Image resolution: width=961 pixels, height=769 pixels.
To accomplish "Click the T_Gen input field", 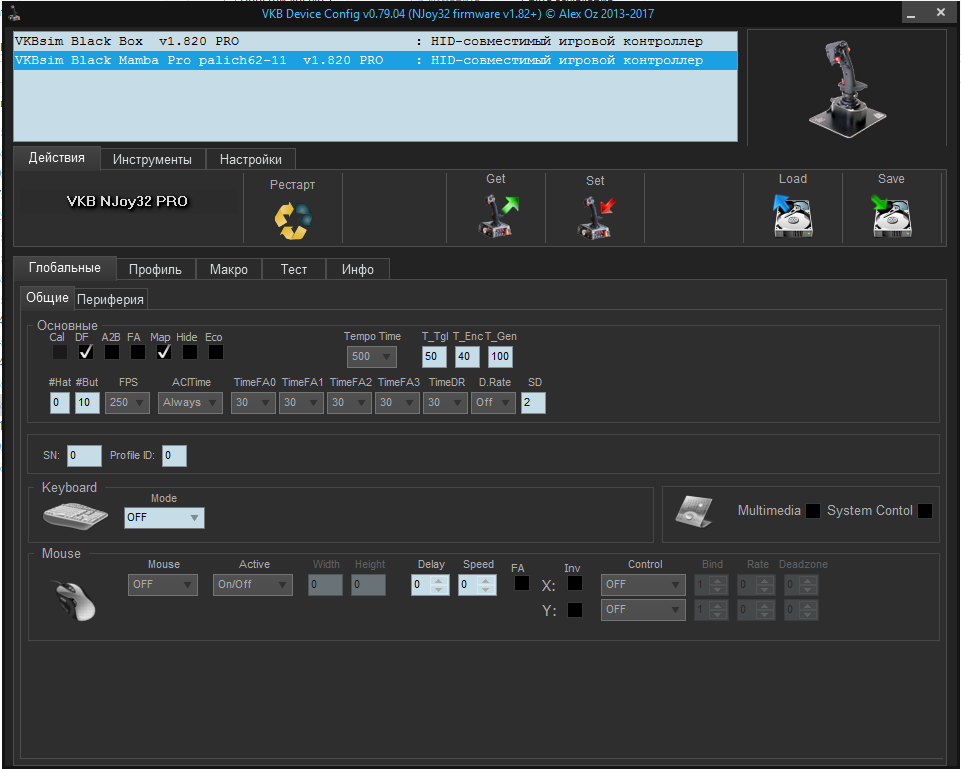I will coord(500,357).
